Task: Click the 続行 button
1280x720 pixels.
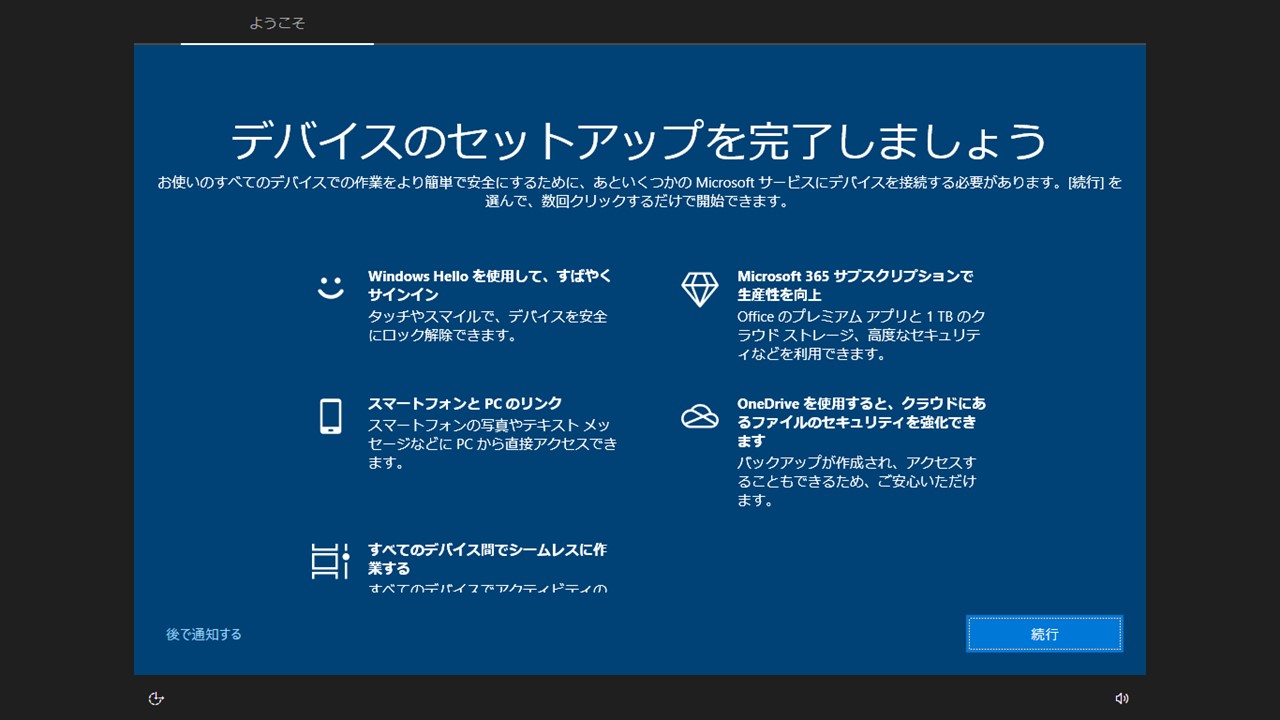Action: tap(1044, 634)
